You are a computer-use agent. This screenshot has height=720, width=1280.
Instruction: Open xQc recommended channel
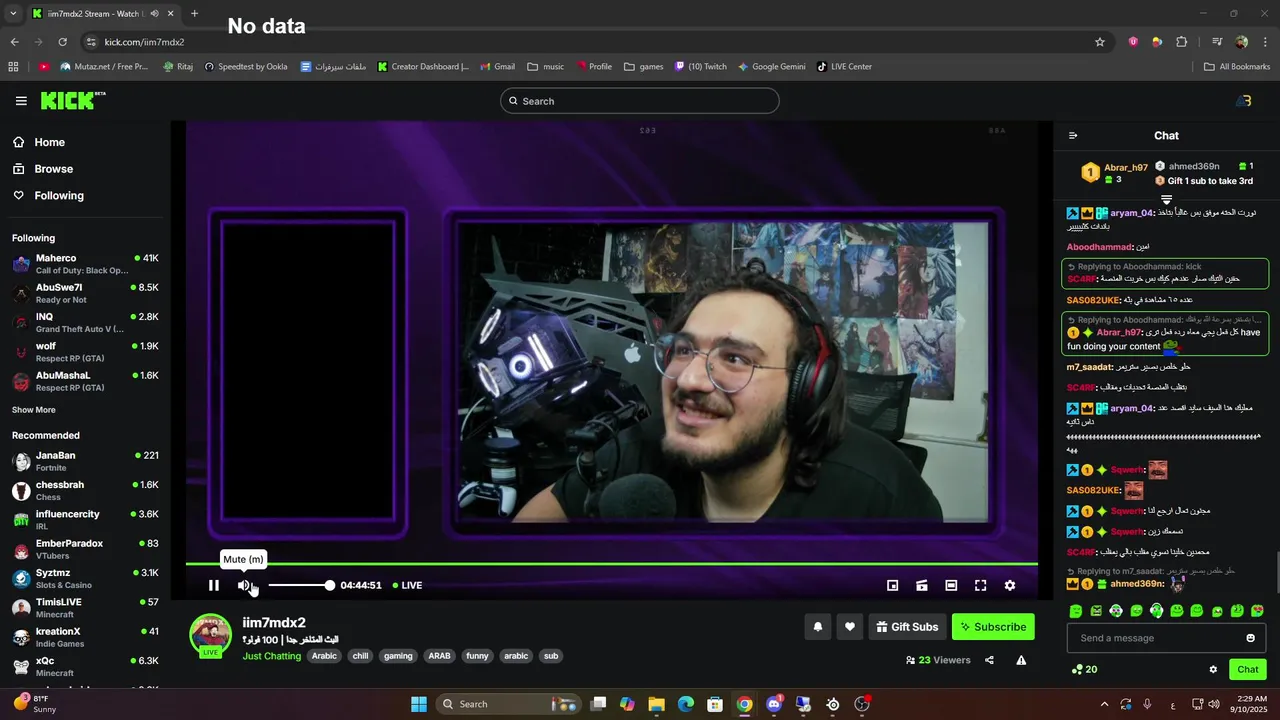(85, 666)
